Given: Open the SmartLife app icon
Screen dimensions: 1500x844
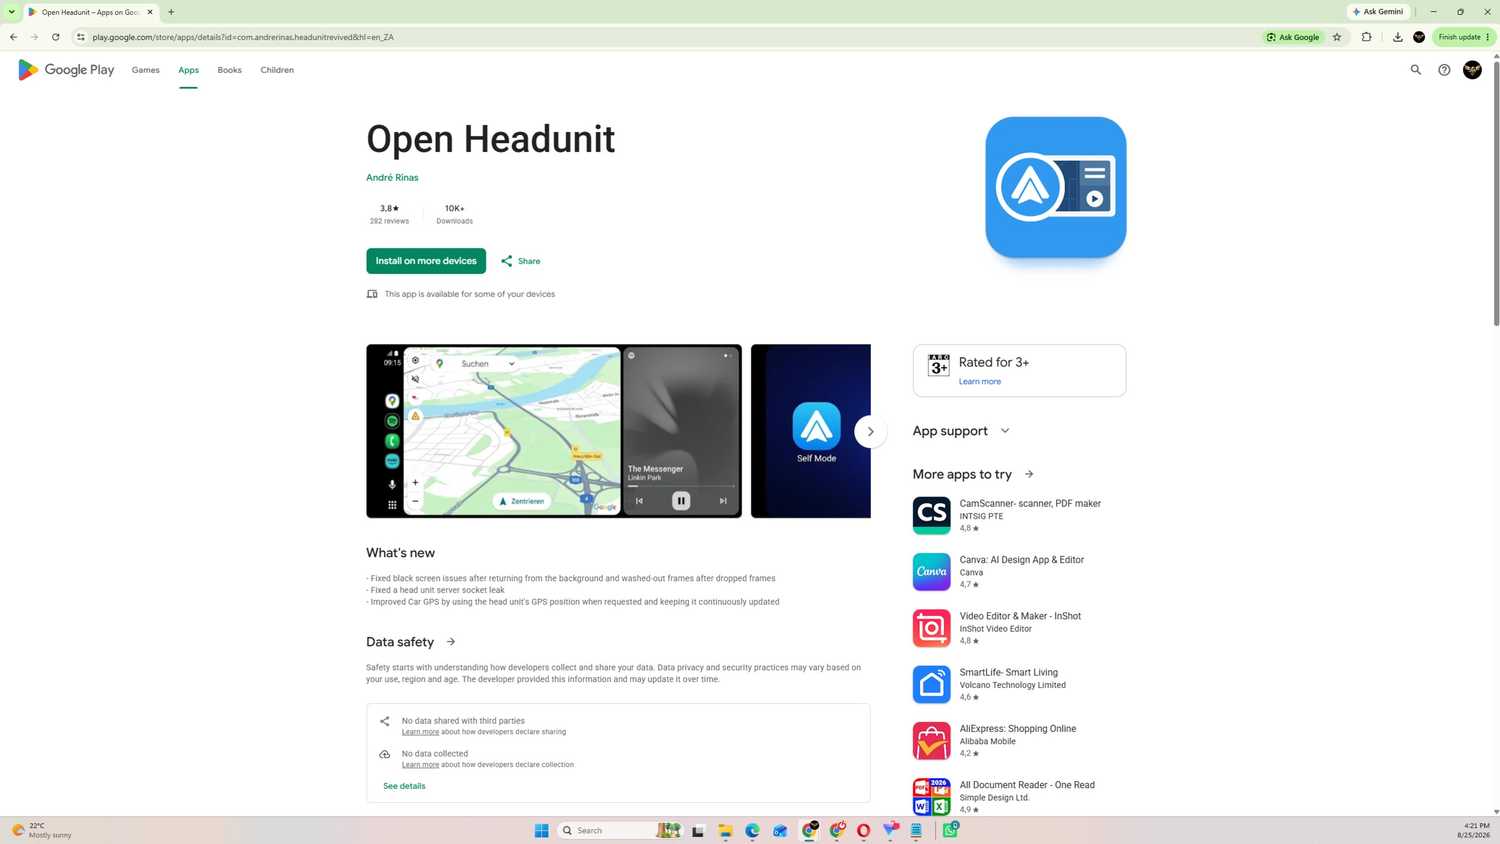Looking at the screenshot, I should pos(931,684).
